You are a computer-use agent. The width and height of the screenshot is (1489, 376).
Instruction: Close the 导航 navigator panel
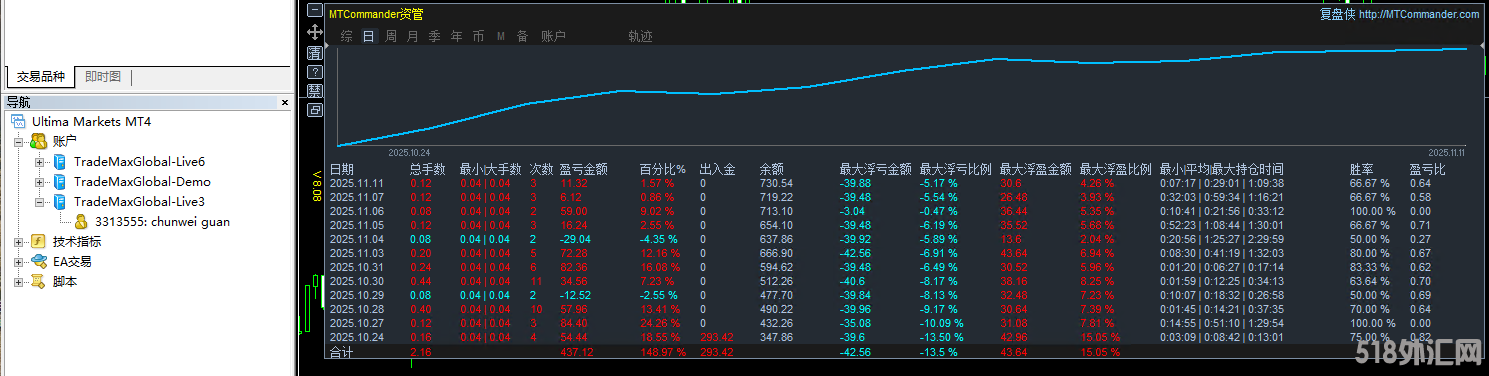[284, 102]
